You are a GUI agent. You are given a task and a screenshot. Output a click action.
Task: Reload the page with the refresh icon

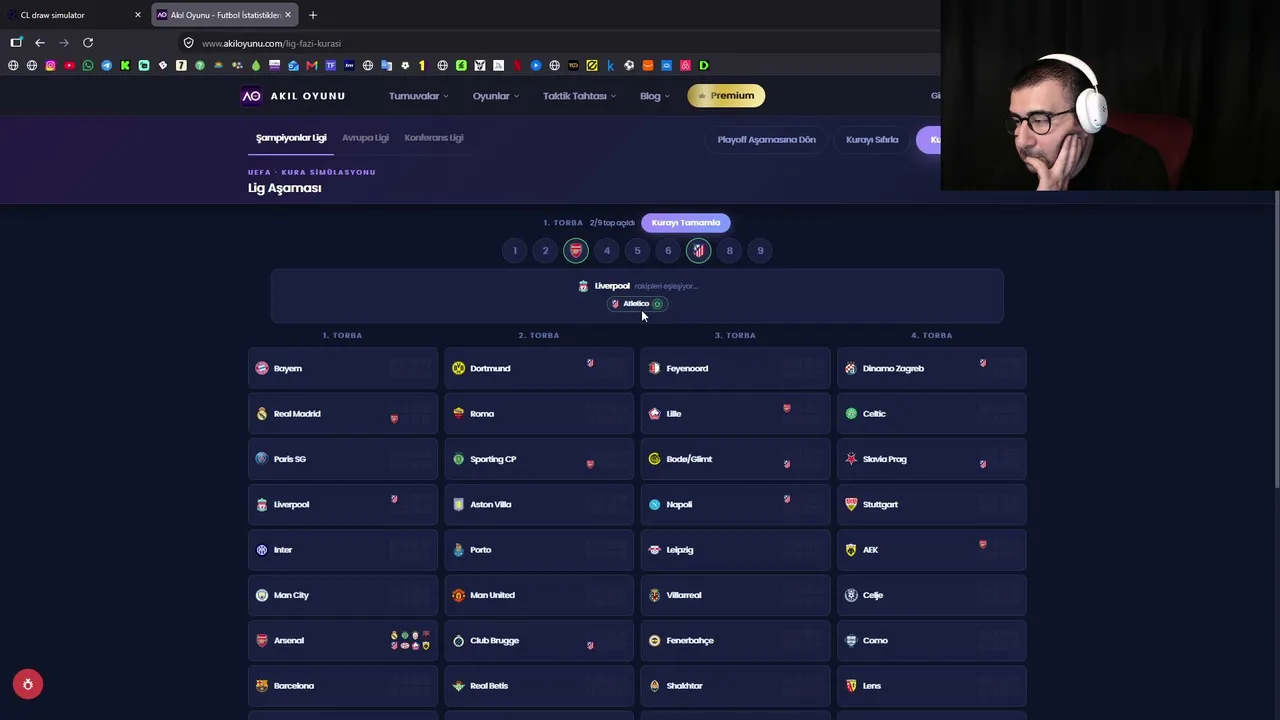(88, 43)
